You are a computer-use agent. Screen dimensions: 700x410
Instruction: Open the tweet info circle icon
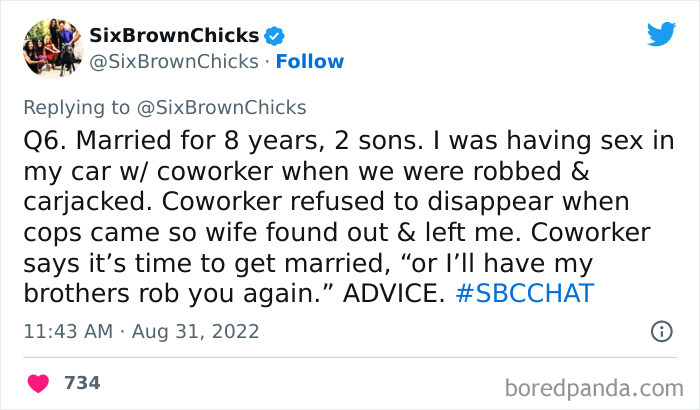[661, 331]
